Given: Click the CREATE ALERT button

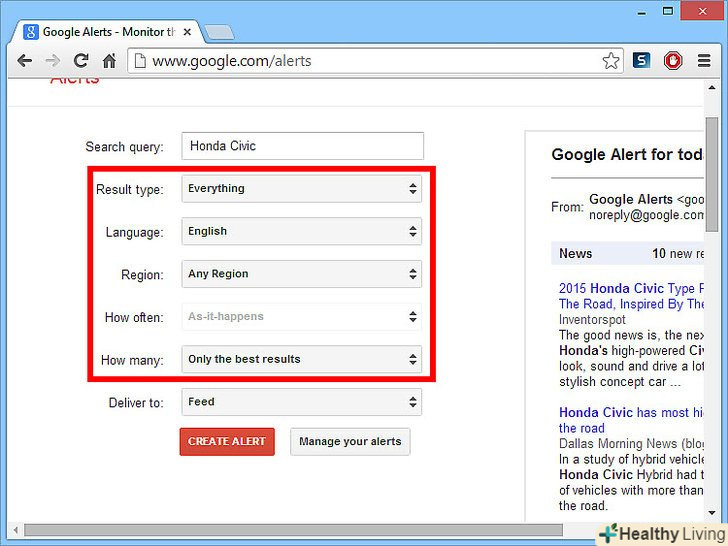Looking at the screenshot, I should click(227, 442).
